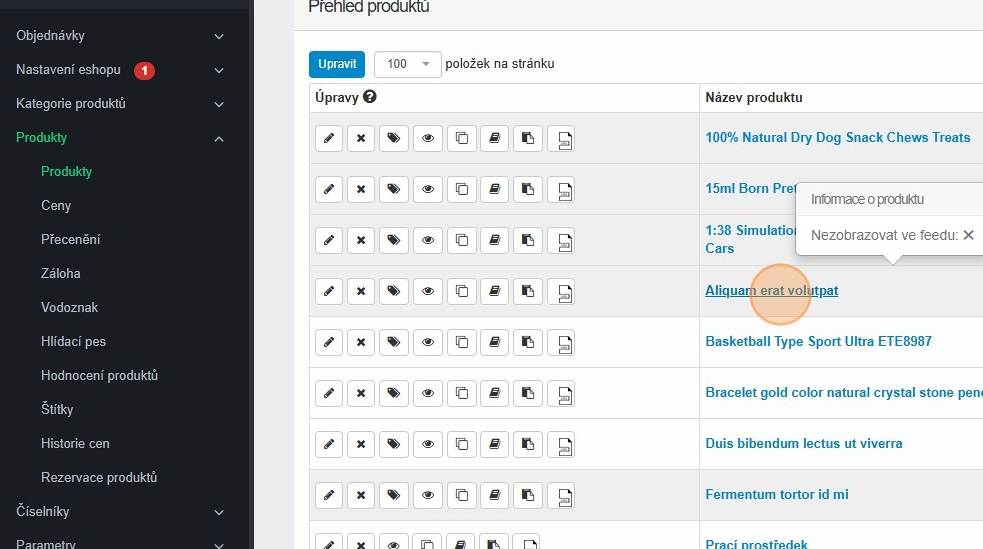Open the Duis bibendum lectus ut viverra link
This screenshot has width=983, height=549.
(x=804, y=443)
